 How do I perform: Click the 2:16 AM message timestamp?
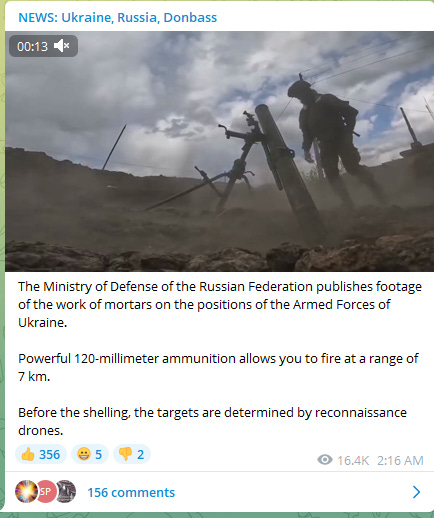click(x=400, y=460)
